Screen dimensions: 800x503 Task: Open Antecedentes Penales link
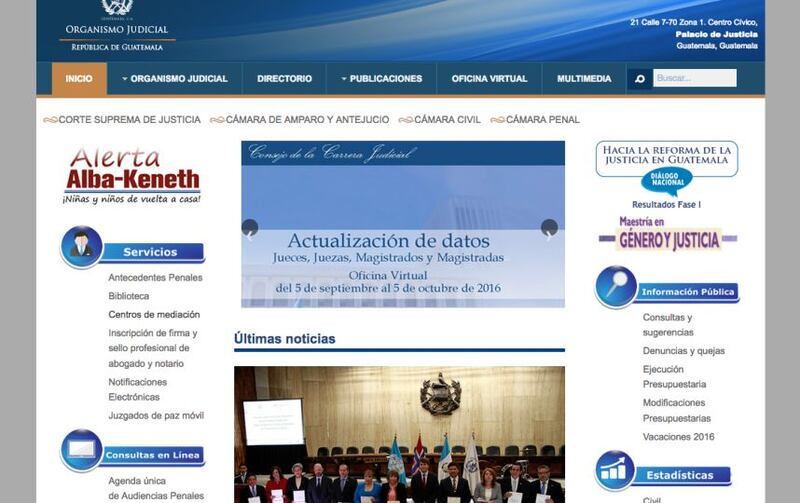point(155,278)
